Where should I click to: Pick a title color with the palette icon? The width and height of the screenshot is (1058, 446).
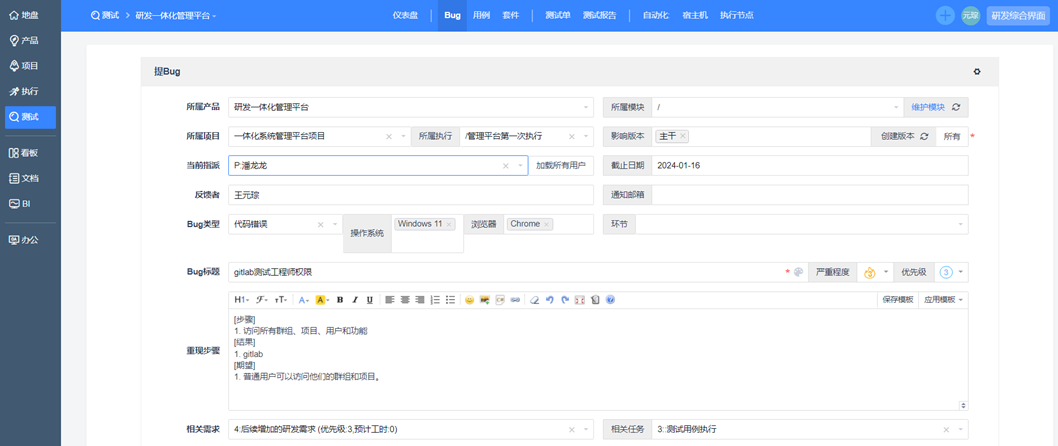[x=798, y=273]
